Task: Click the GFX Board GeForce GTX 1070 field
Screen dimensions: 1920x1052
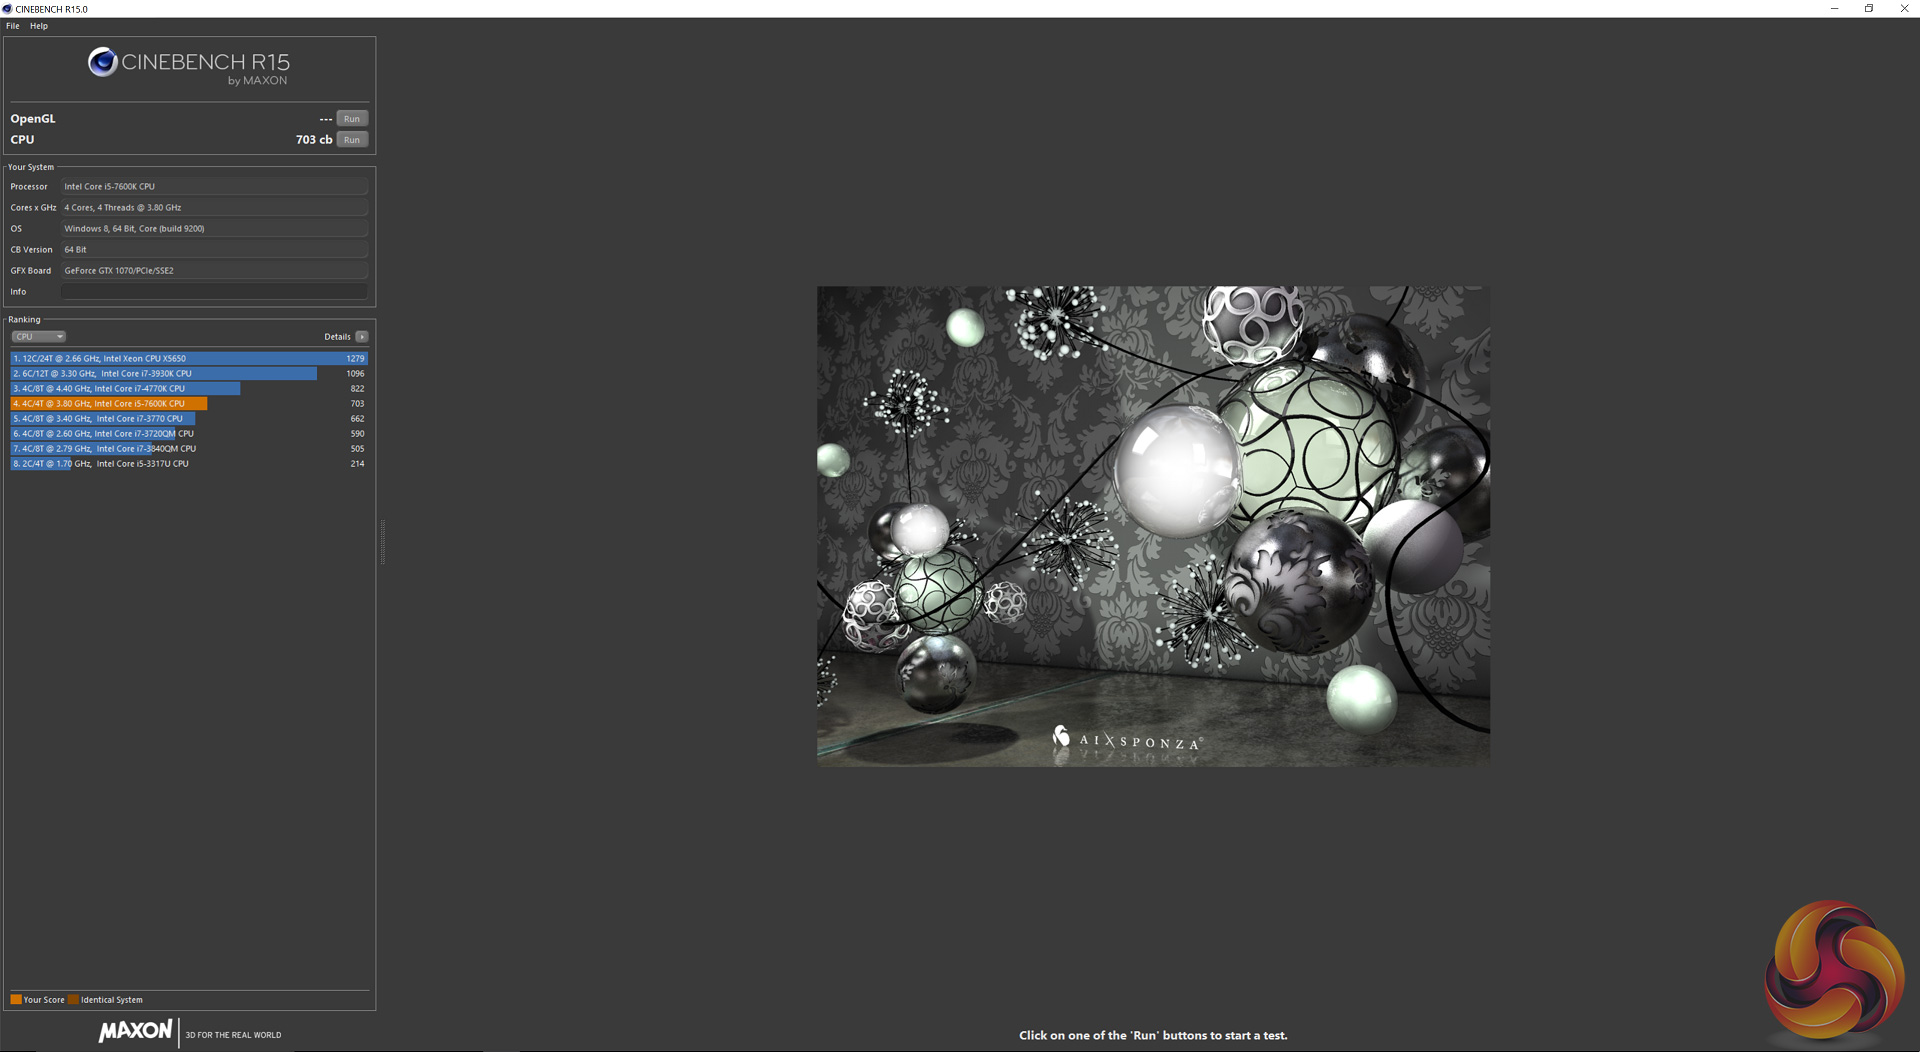Action: [214, 271]
